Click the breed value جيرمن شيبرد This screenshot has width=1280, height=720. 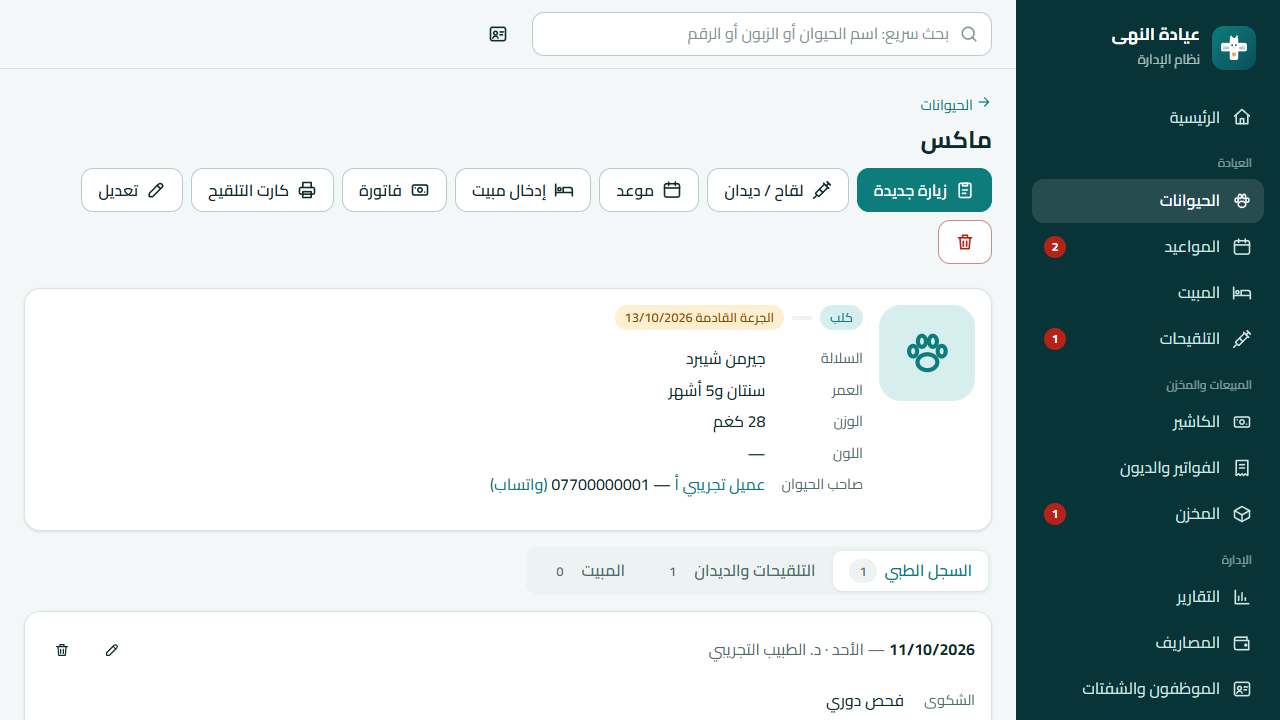coord(726,358)
